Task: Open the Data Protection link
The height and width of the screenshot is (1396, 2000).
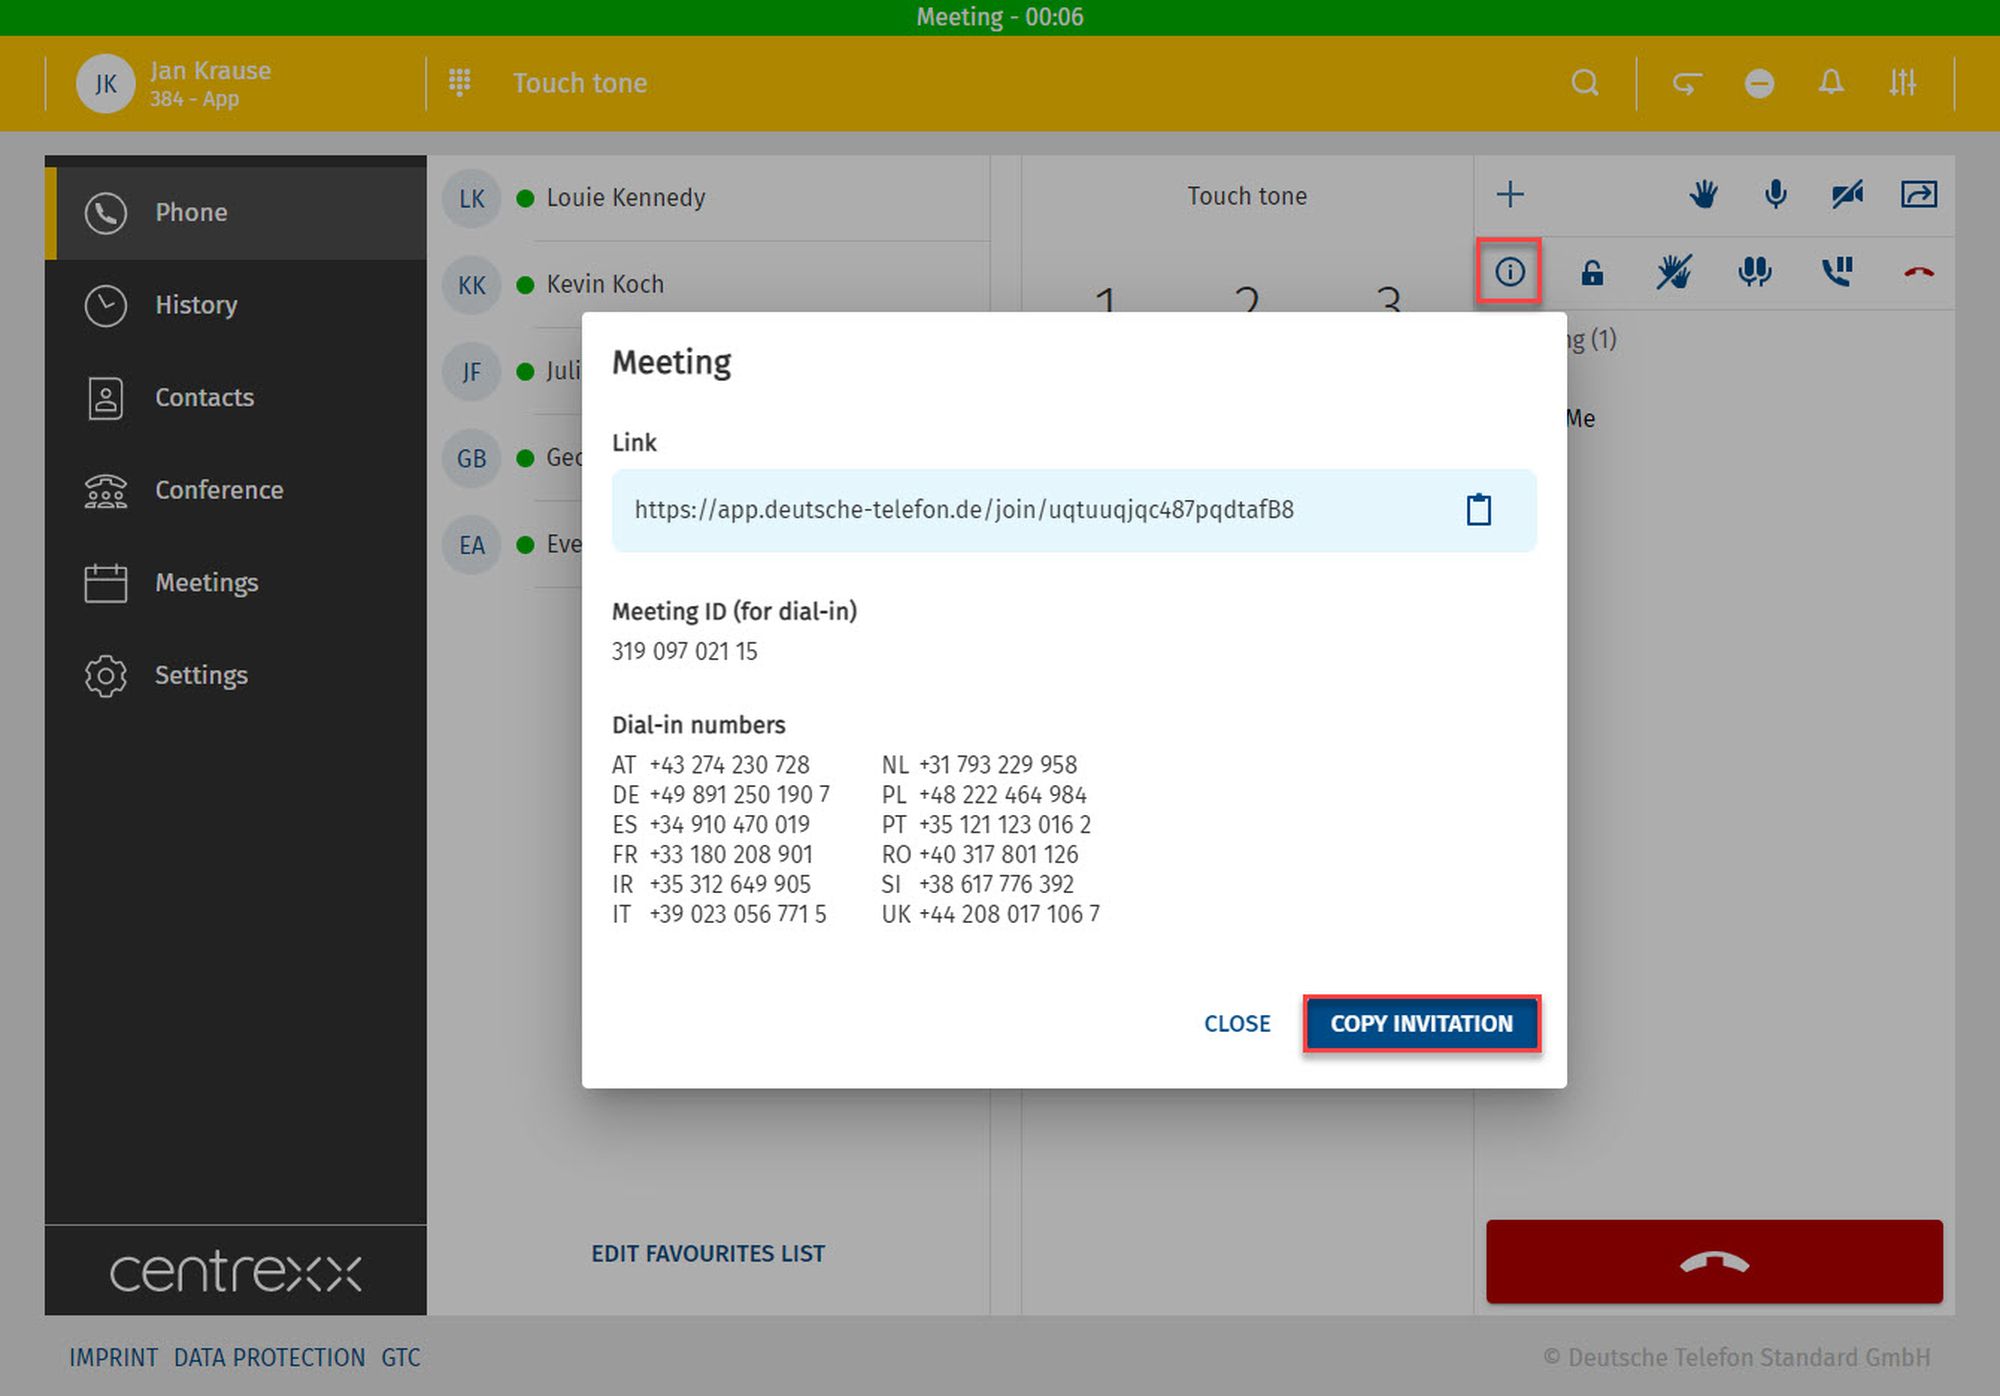Action: pyautogui.click(x=269, y=1357)
